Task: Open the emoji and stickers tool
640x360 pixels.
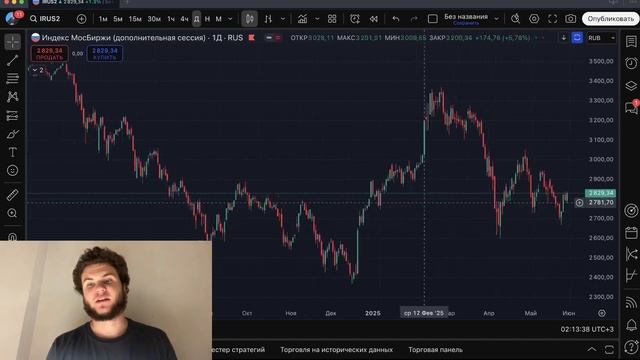Action: pos(13,170)
